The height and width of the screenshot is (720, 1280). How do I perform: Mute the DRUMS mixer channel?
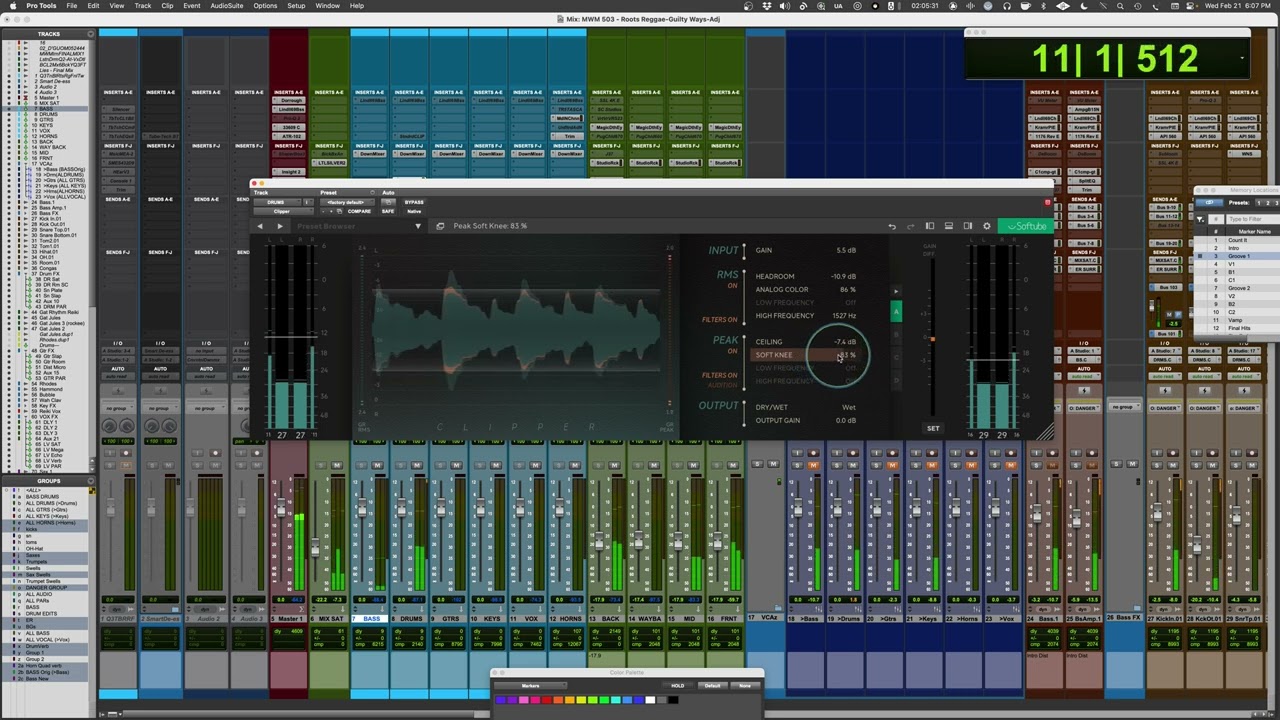point(416,465)
